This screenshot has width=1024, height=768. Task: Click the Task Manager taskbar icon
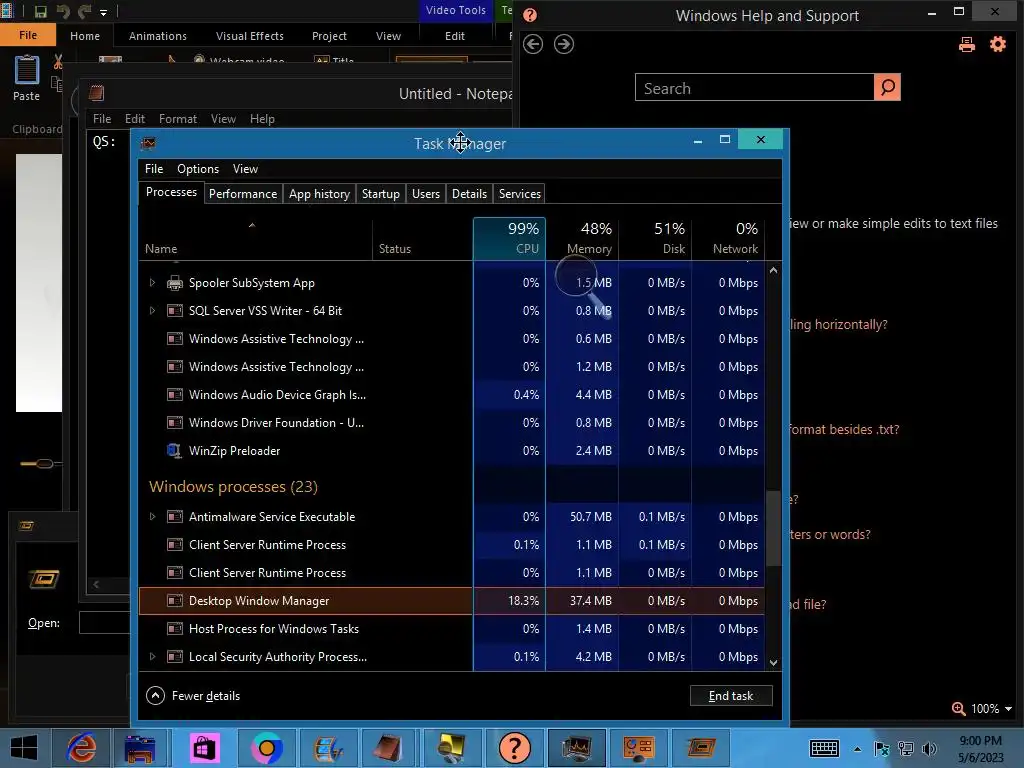pos(577,748)
